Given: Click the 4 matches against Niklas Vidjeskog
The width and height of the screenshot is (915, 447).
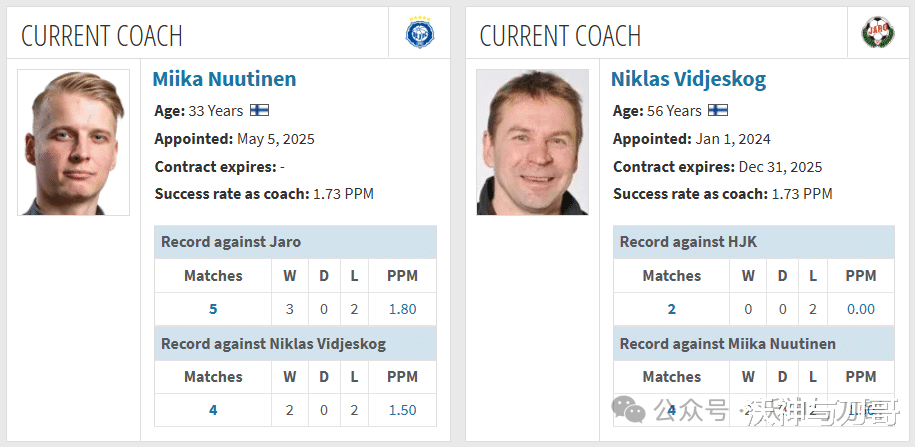Looking at the screenshot, I should tap(213, 410).
